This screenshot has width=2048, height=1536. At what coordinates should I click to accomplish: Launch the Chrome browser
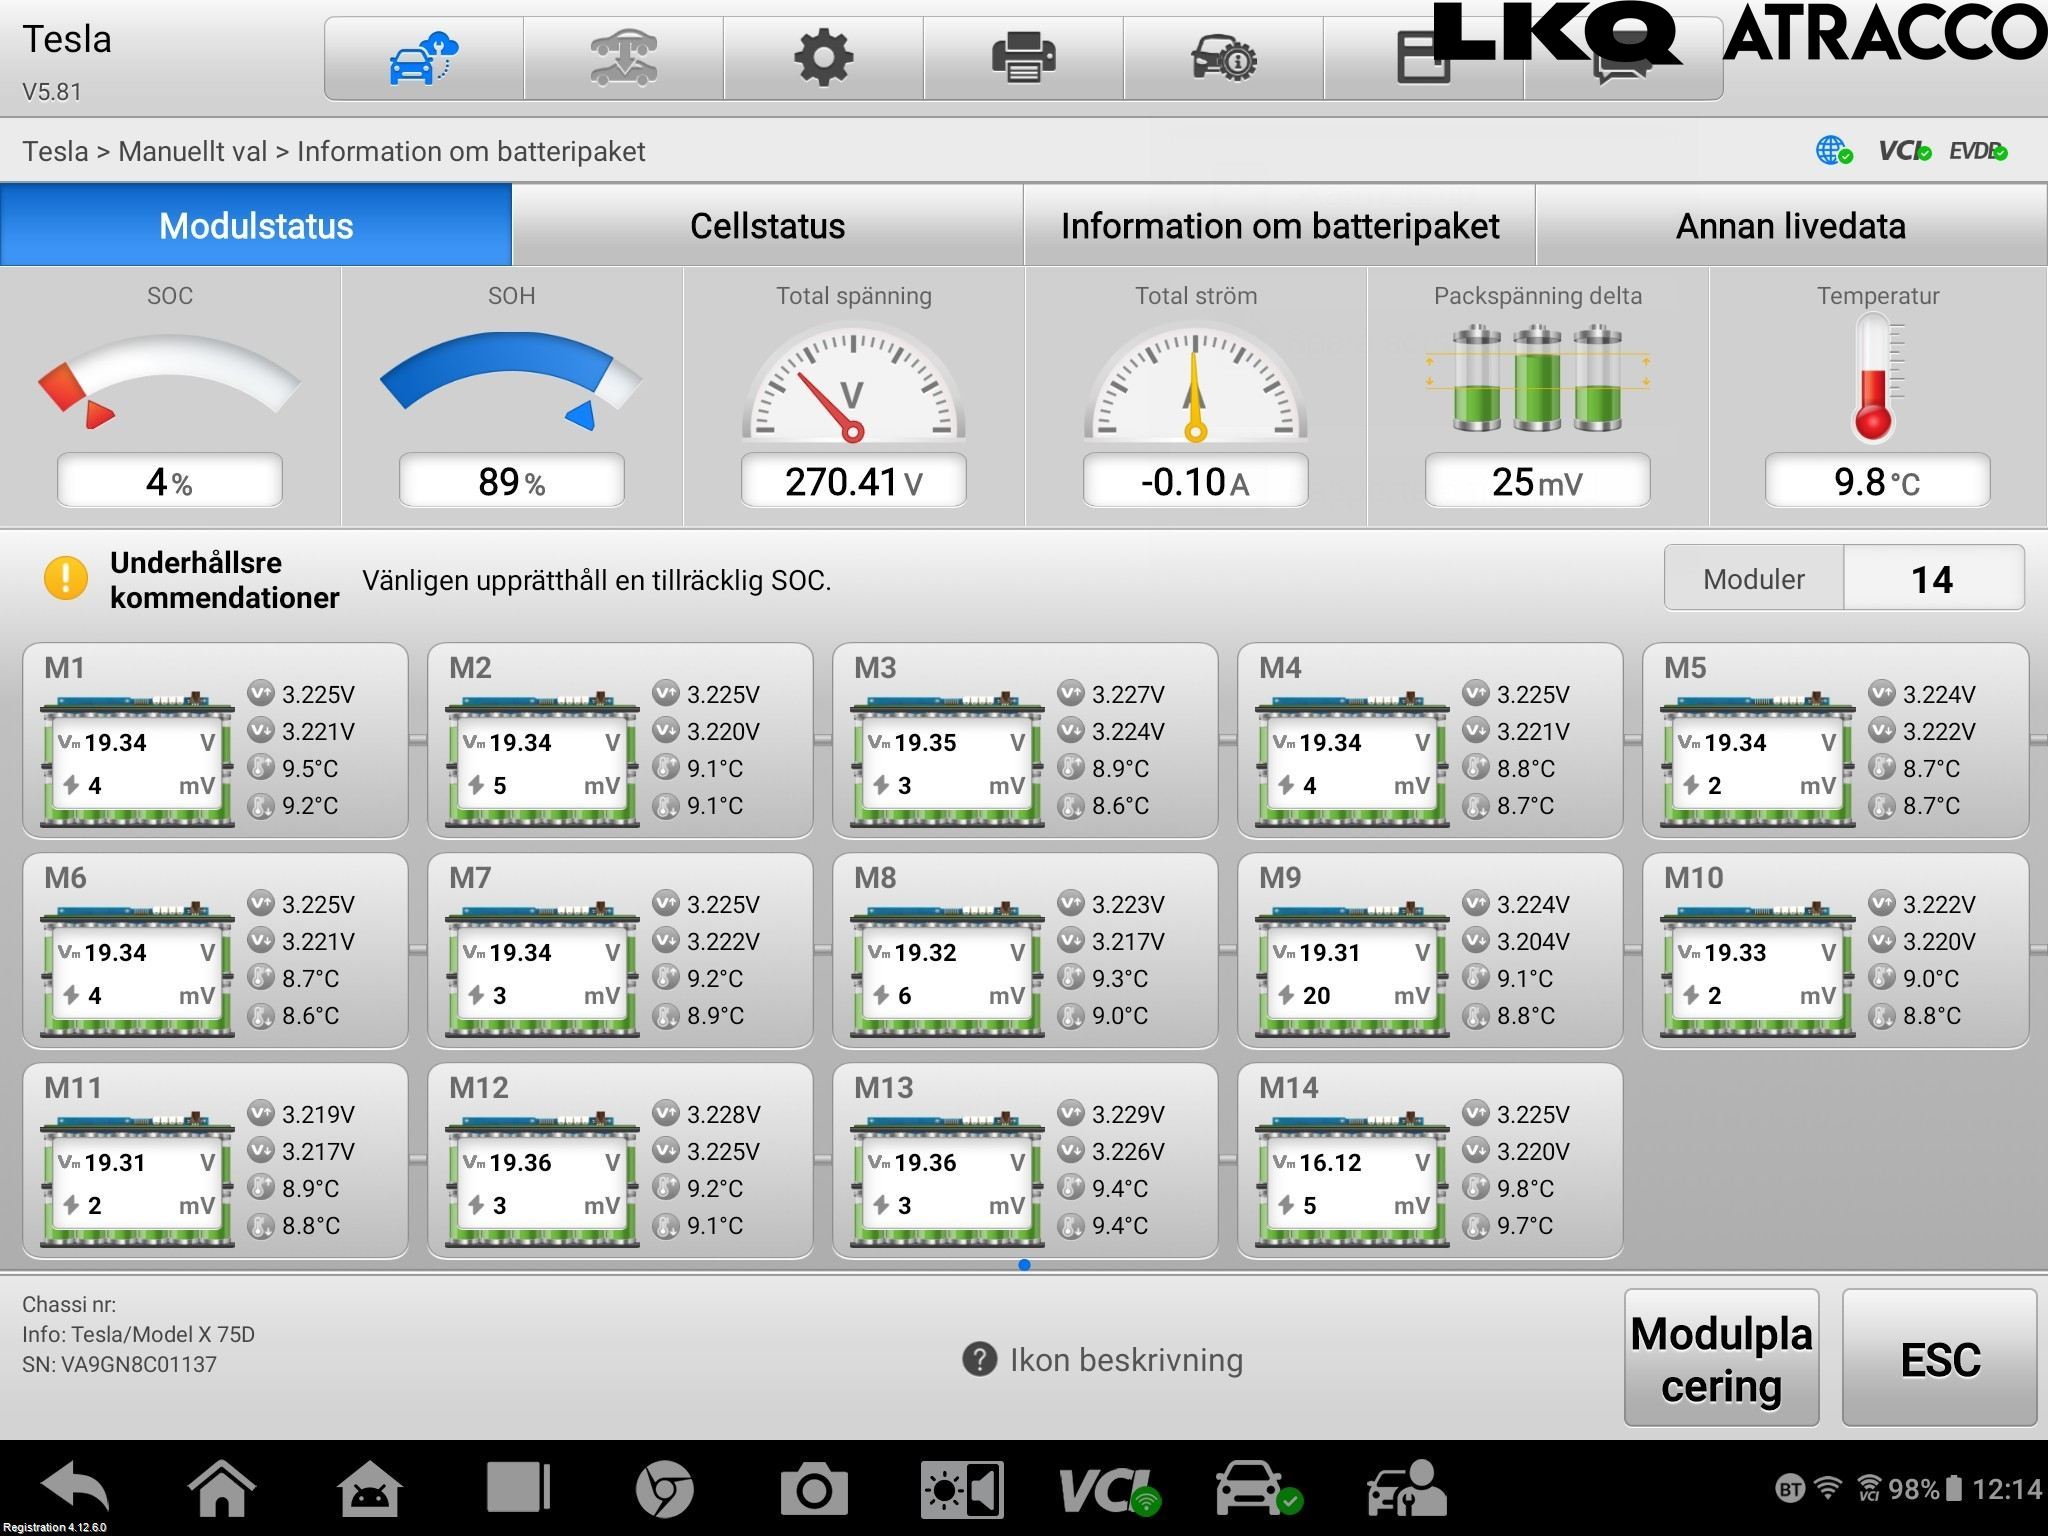point(664,1490)
